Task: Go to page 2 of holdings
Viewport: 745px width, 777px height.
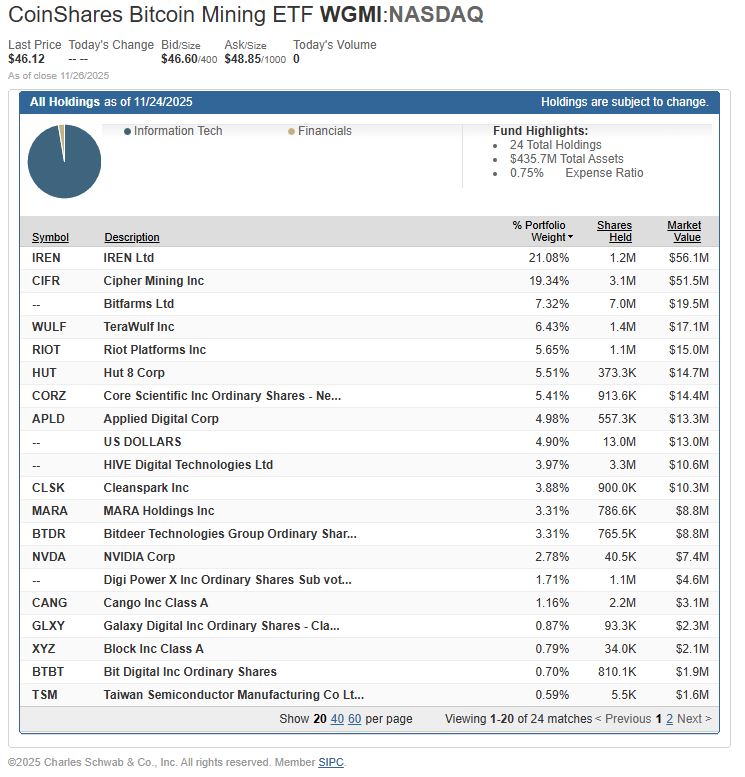Action: coord(669,718)
